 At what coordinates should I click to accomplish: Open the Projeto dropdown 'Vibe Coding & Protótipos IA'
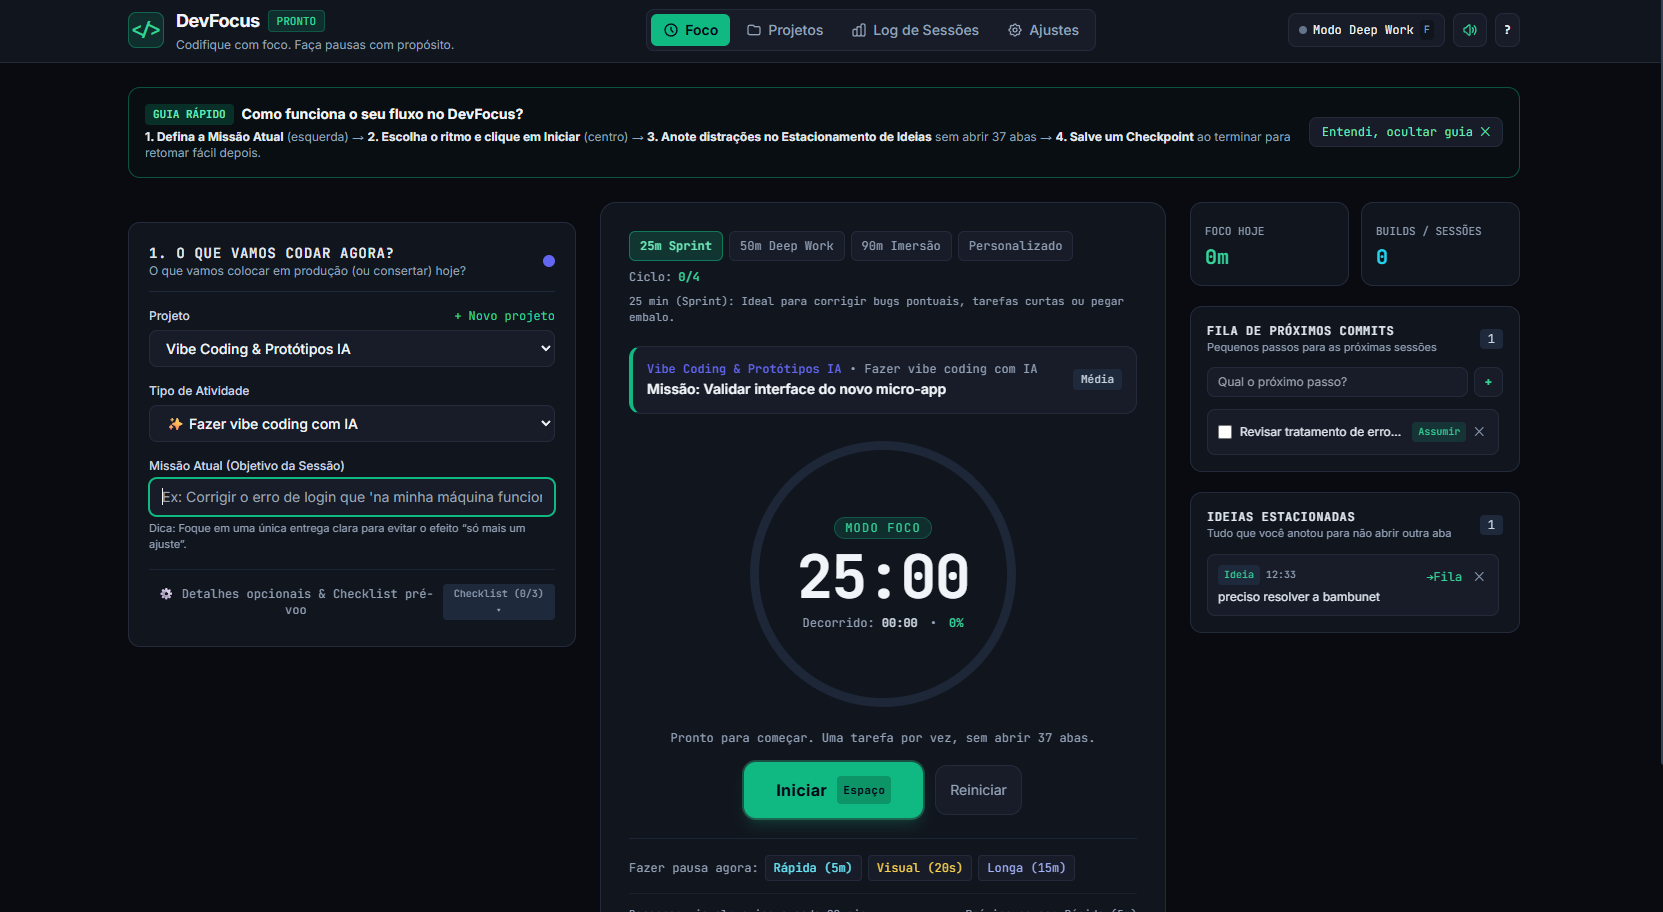[352, 349]
